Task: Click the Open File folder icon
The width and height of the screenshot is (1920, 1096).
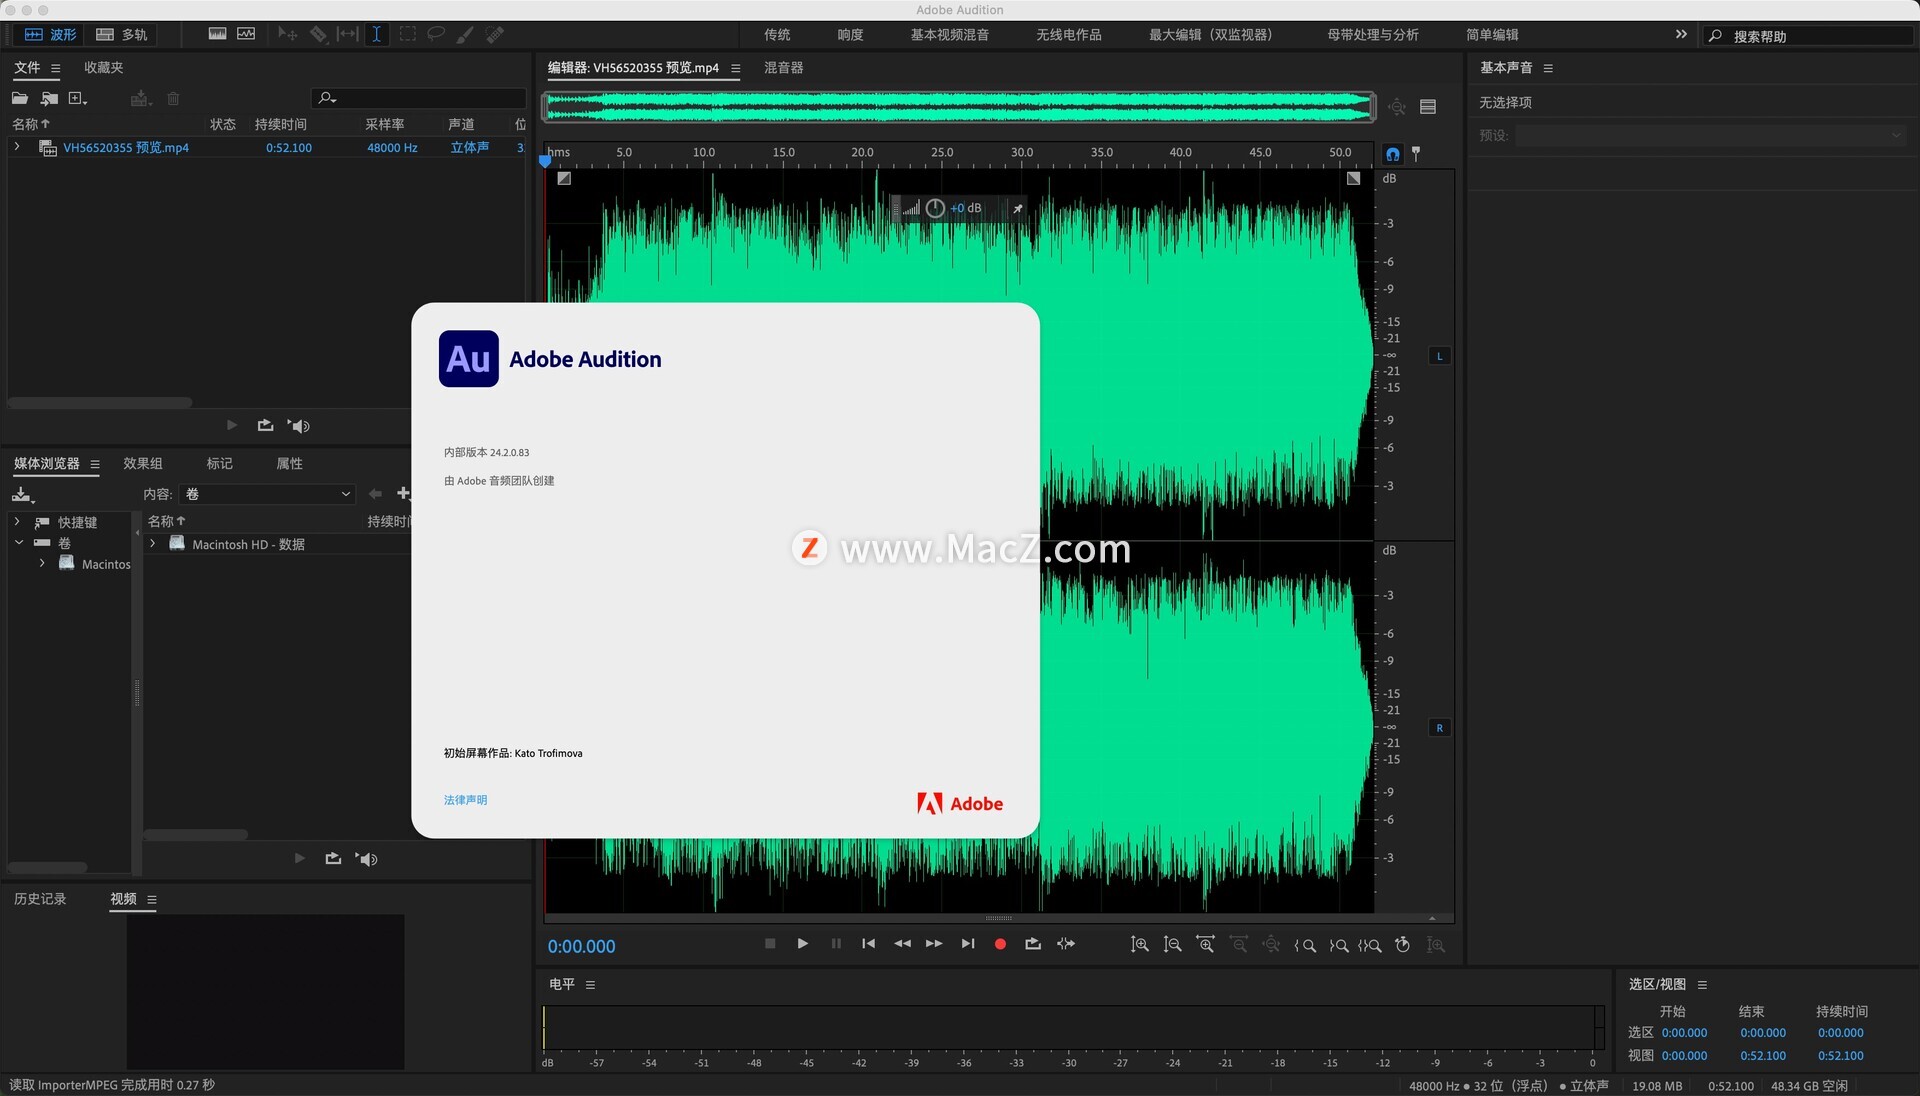Action: tap(20, 98)
